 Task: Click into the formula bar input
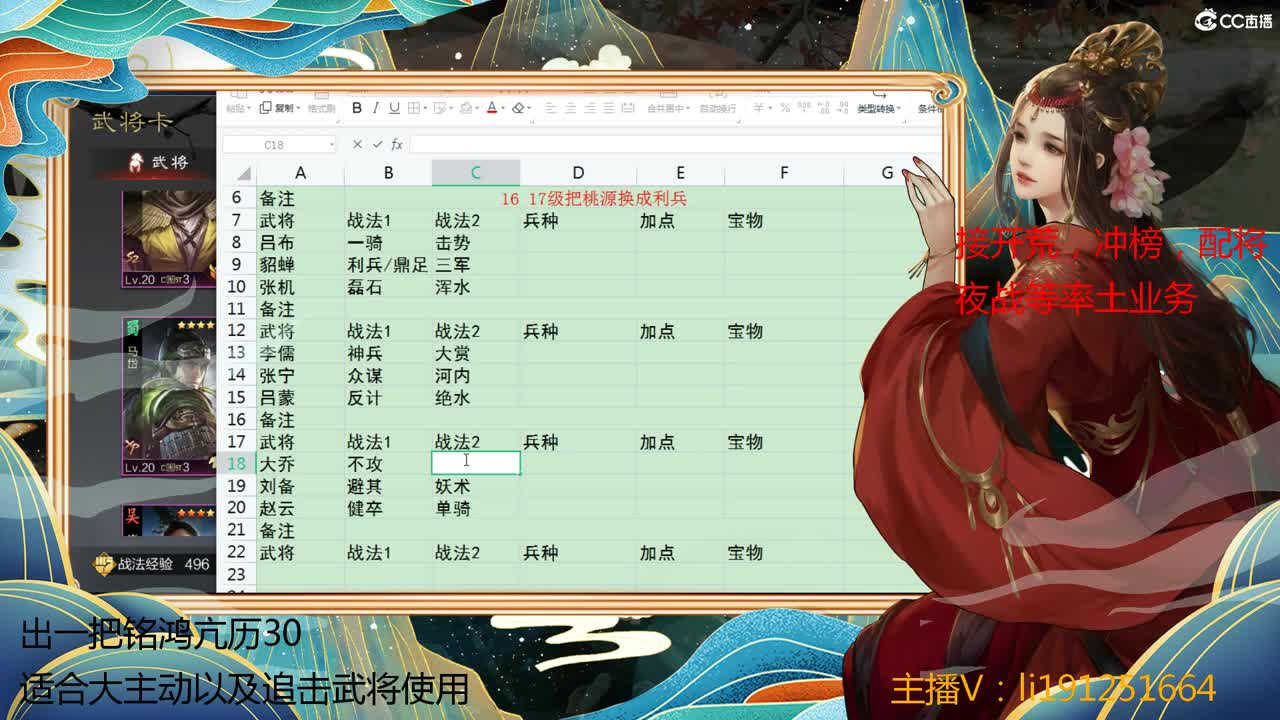[675, 145]
